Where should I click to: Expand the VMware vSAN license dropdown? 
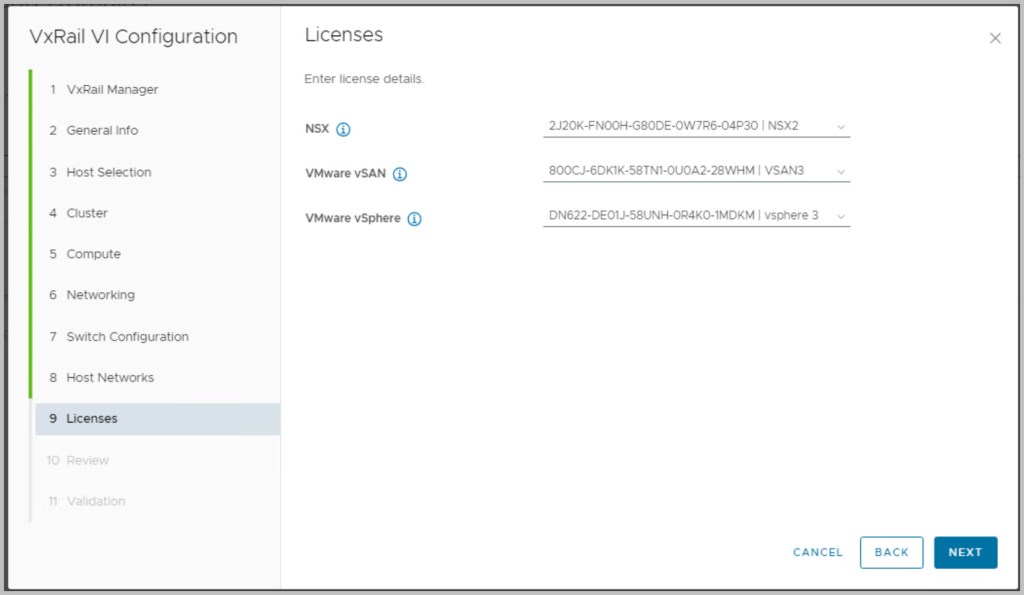click(696, 171)
